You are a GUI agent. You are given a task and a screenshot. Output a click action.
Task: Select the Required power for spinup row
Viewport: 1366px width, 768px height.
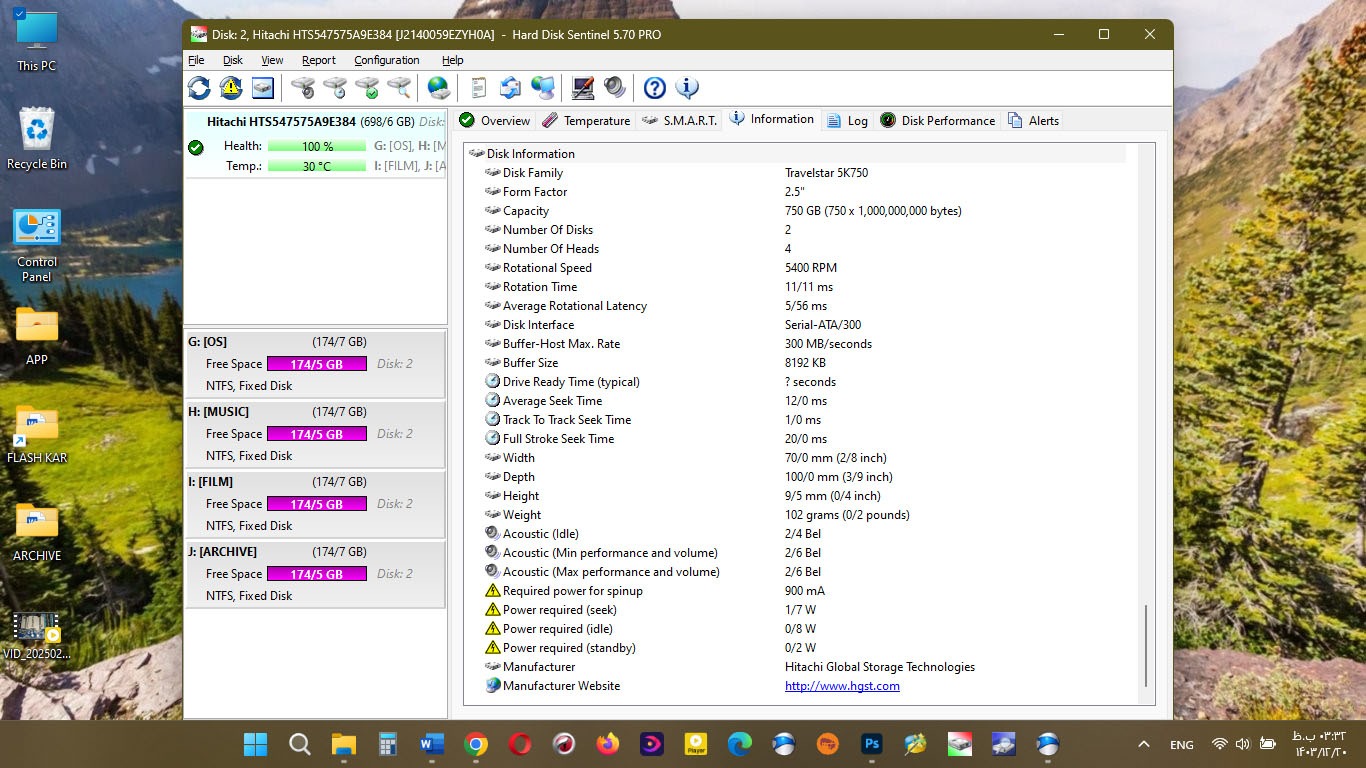[x=803, y=591]
